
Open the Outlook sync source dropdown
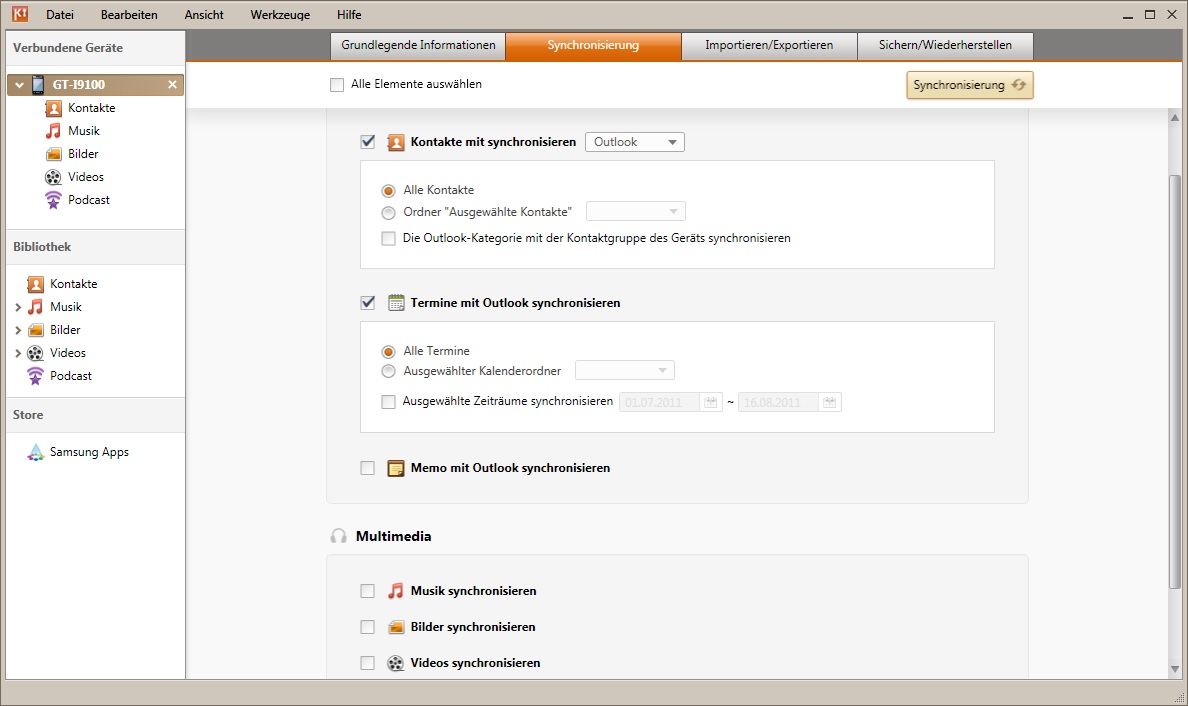tap(634, 142)
